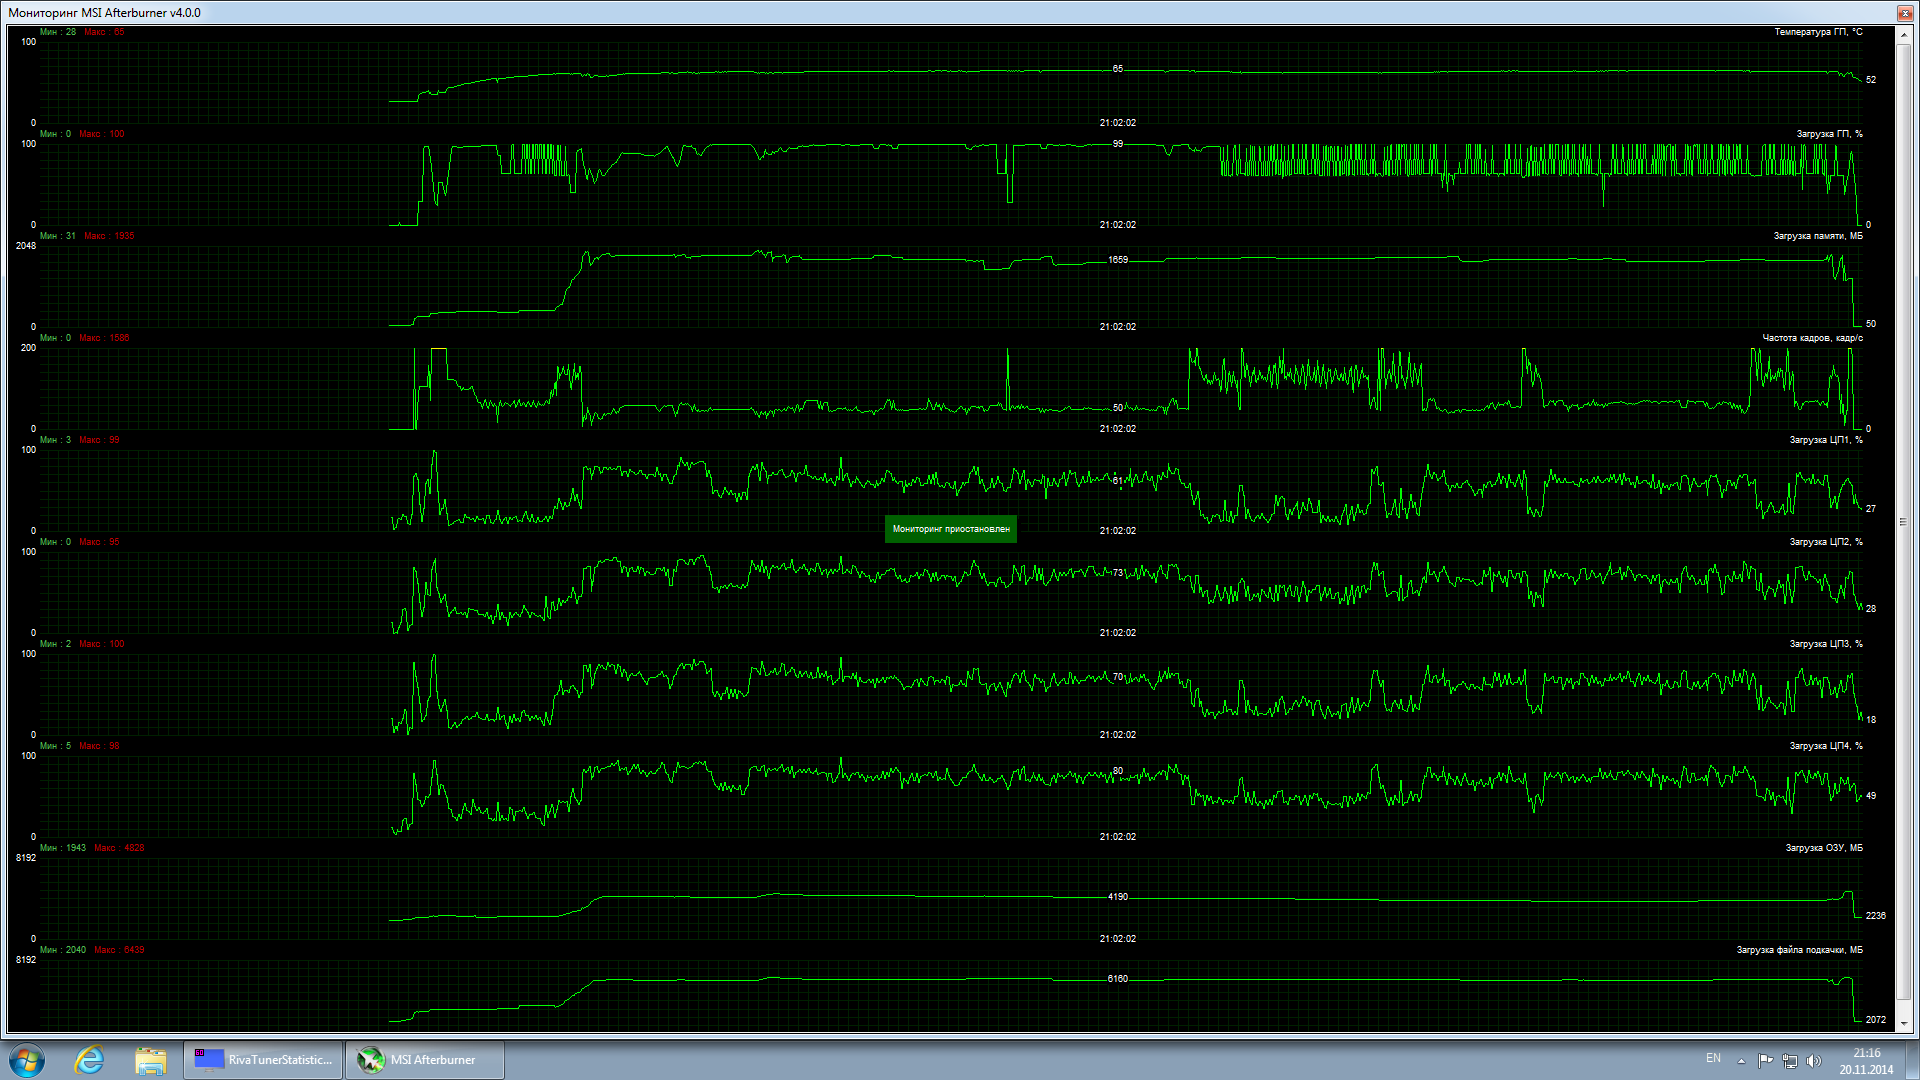Viewport: 1920px width, 1080px height.
Task: Switch to the RivaTunerStatistics taskbar window
Action: [x=264, y=1060]
